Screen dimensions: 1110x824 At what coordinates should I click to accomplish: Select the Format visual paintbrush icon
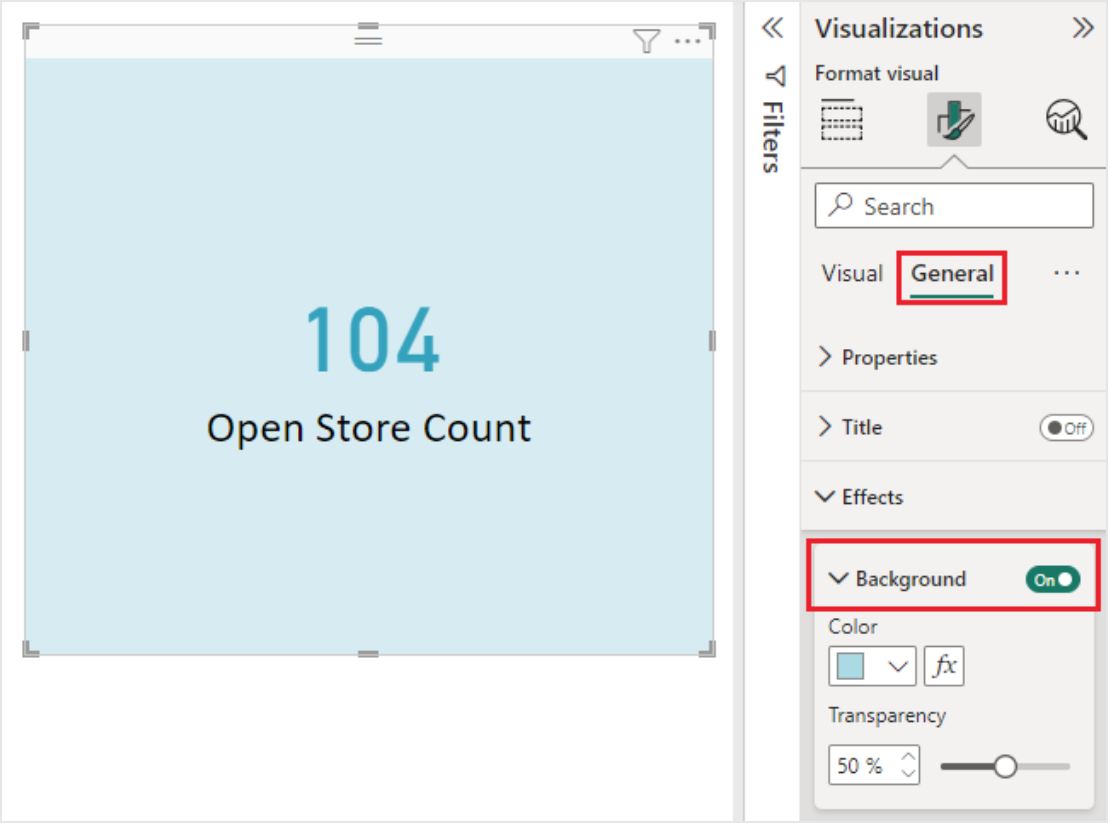pyautogui.click(x=954, y=120)
